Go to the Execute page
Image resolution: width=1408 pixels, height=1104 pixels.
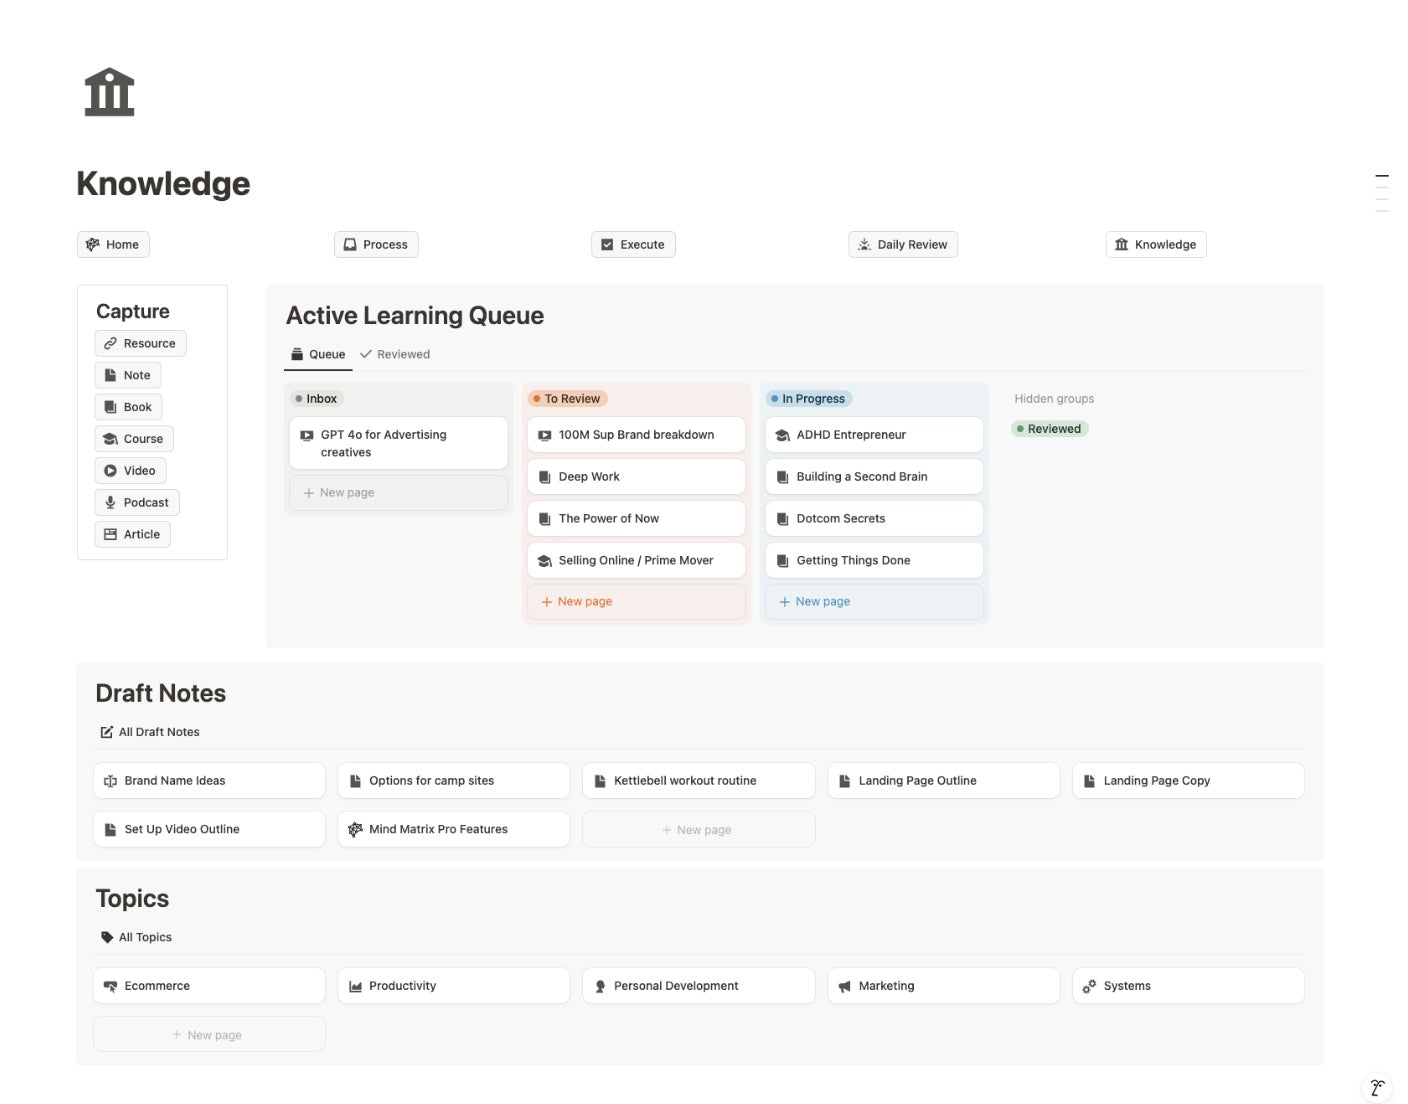click(x=633, y=244)
